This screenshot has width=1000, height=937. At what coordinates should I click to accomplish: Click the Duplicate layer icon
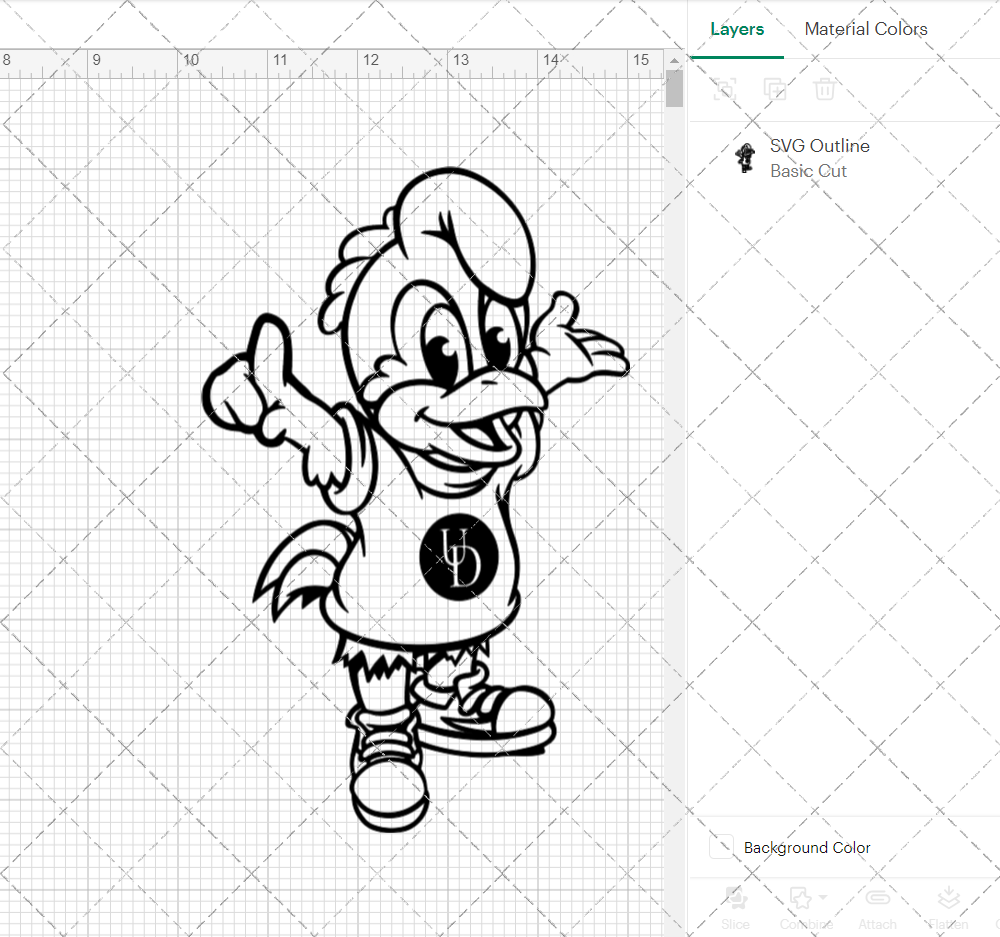pos(774,89)
